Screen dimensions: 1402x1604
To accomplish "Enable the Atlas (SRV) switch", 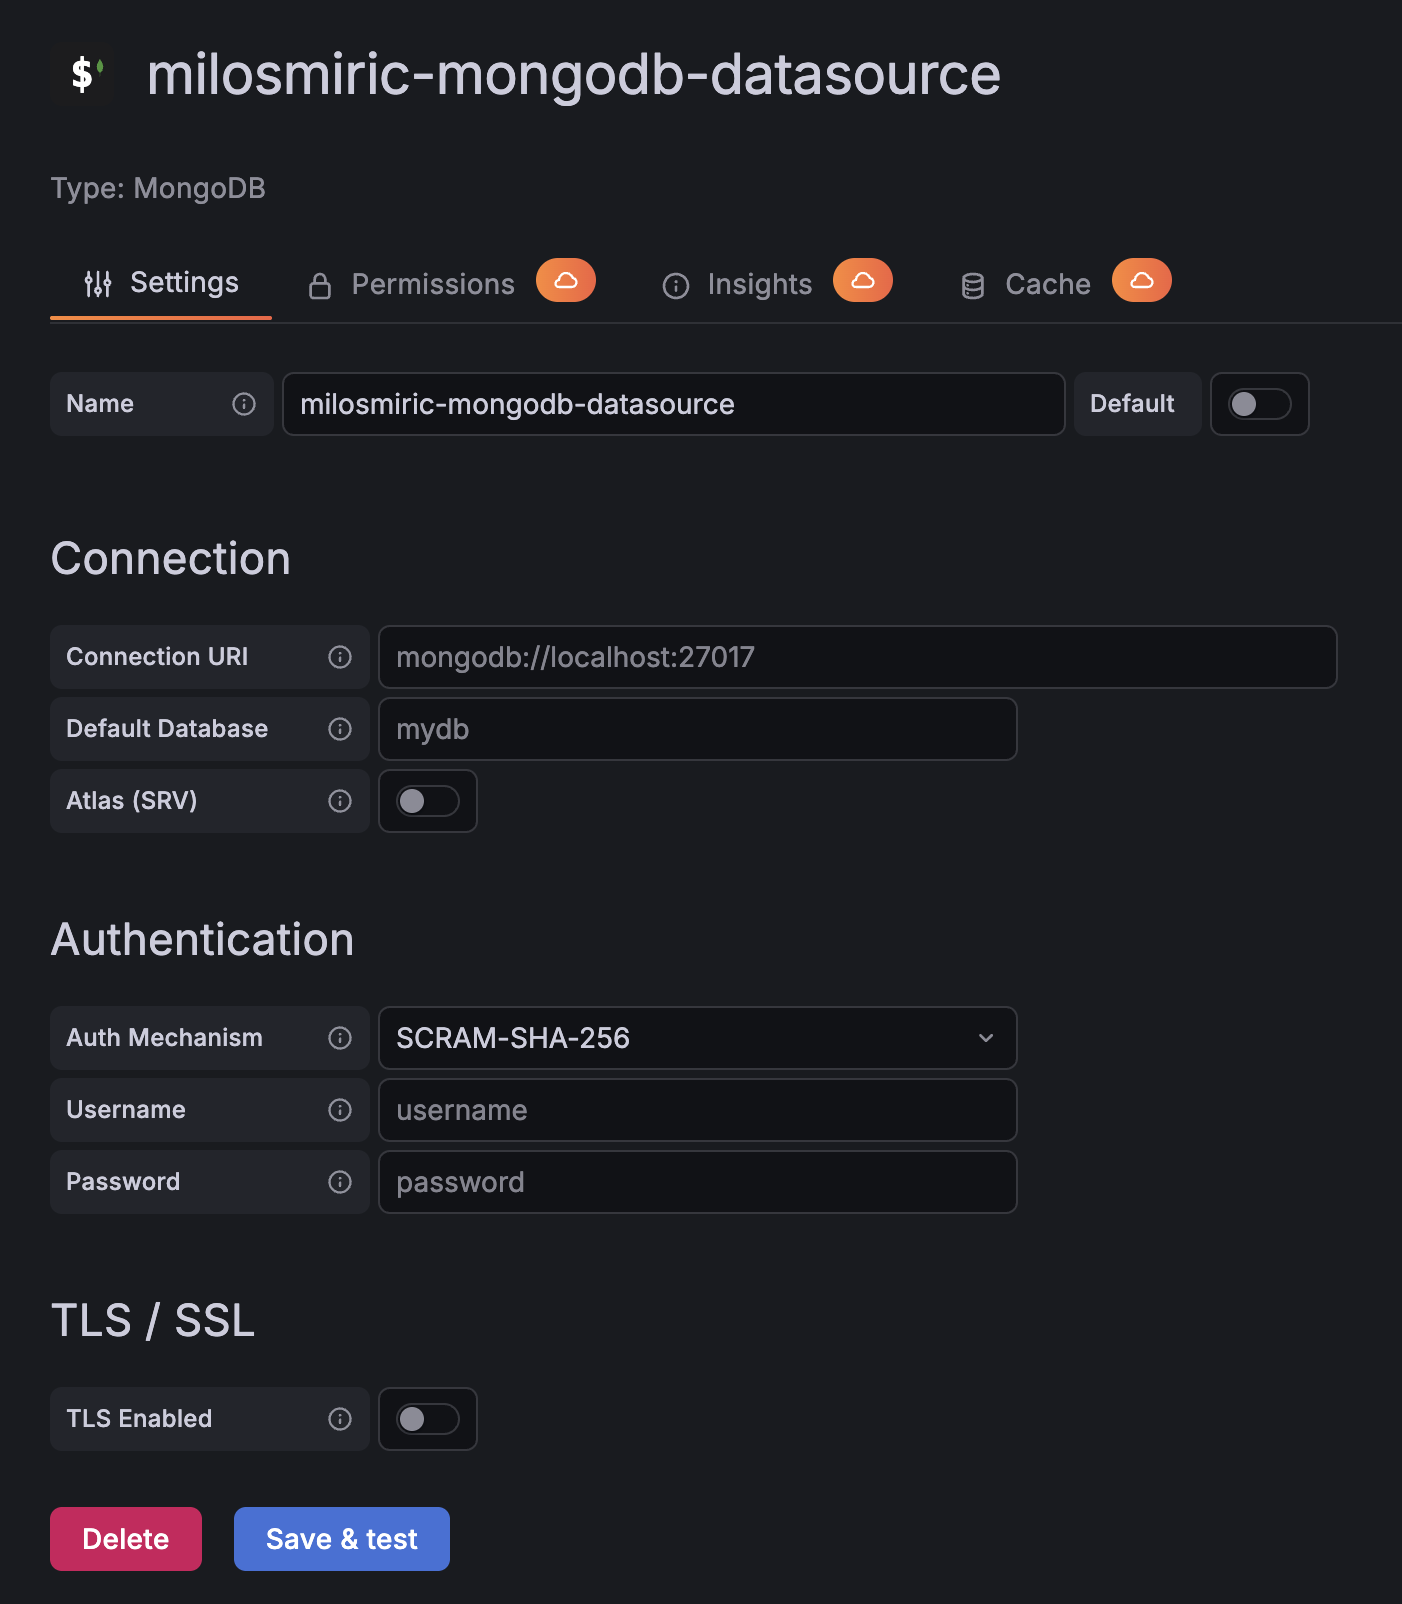I will tap(428, 801).
